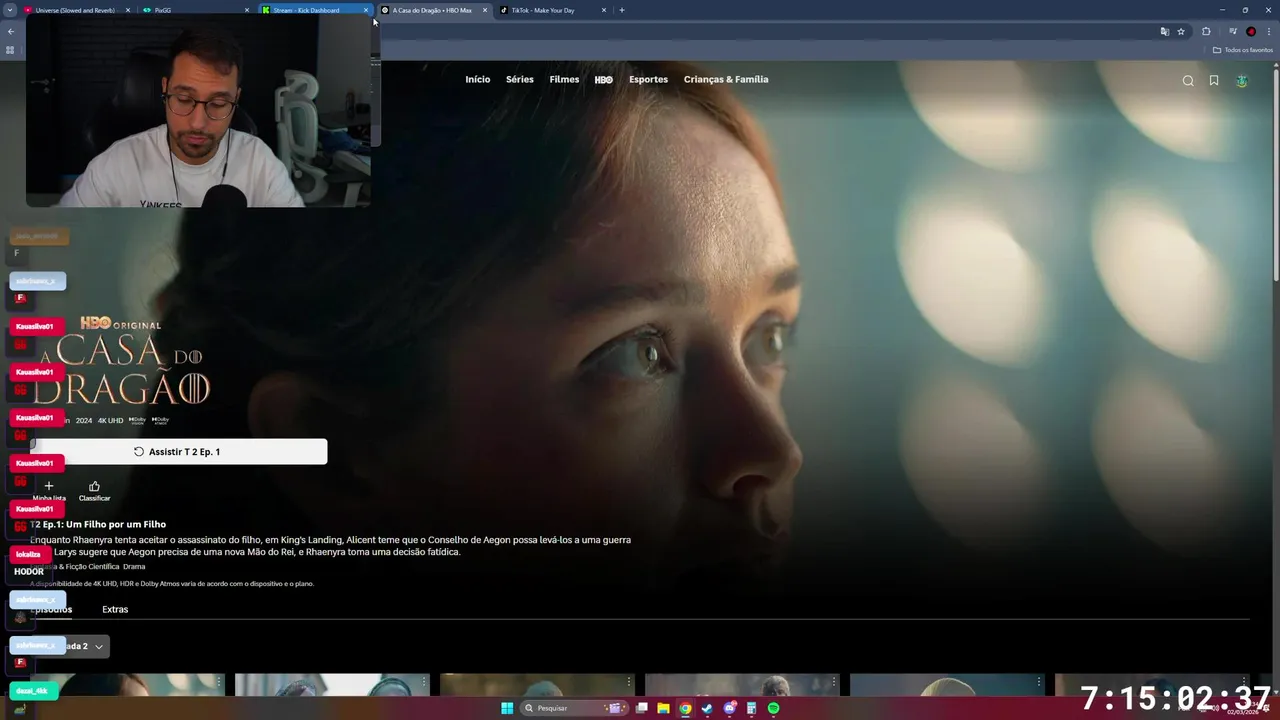Switch to the Universe (Slowed and Reverb) tab

[x=75, y=10]
